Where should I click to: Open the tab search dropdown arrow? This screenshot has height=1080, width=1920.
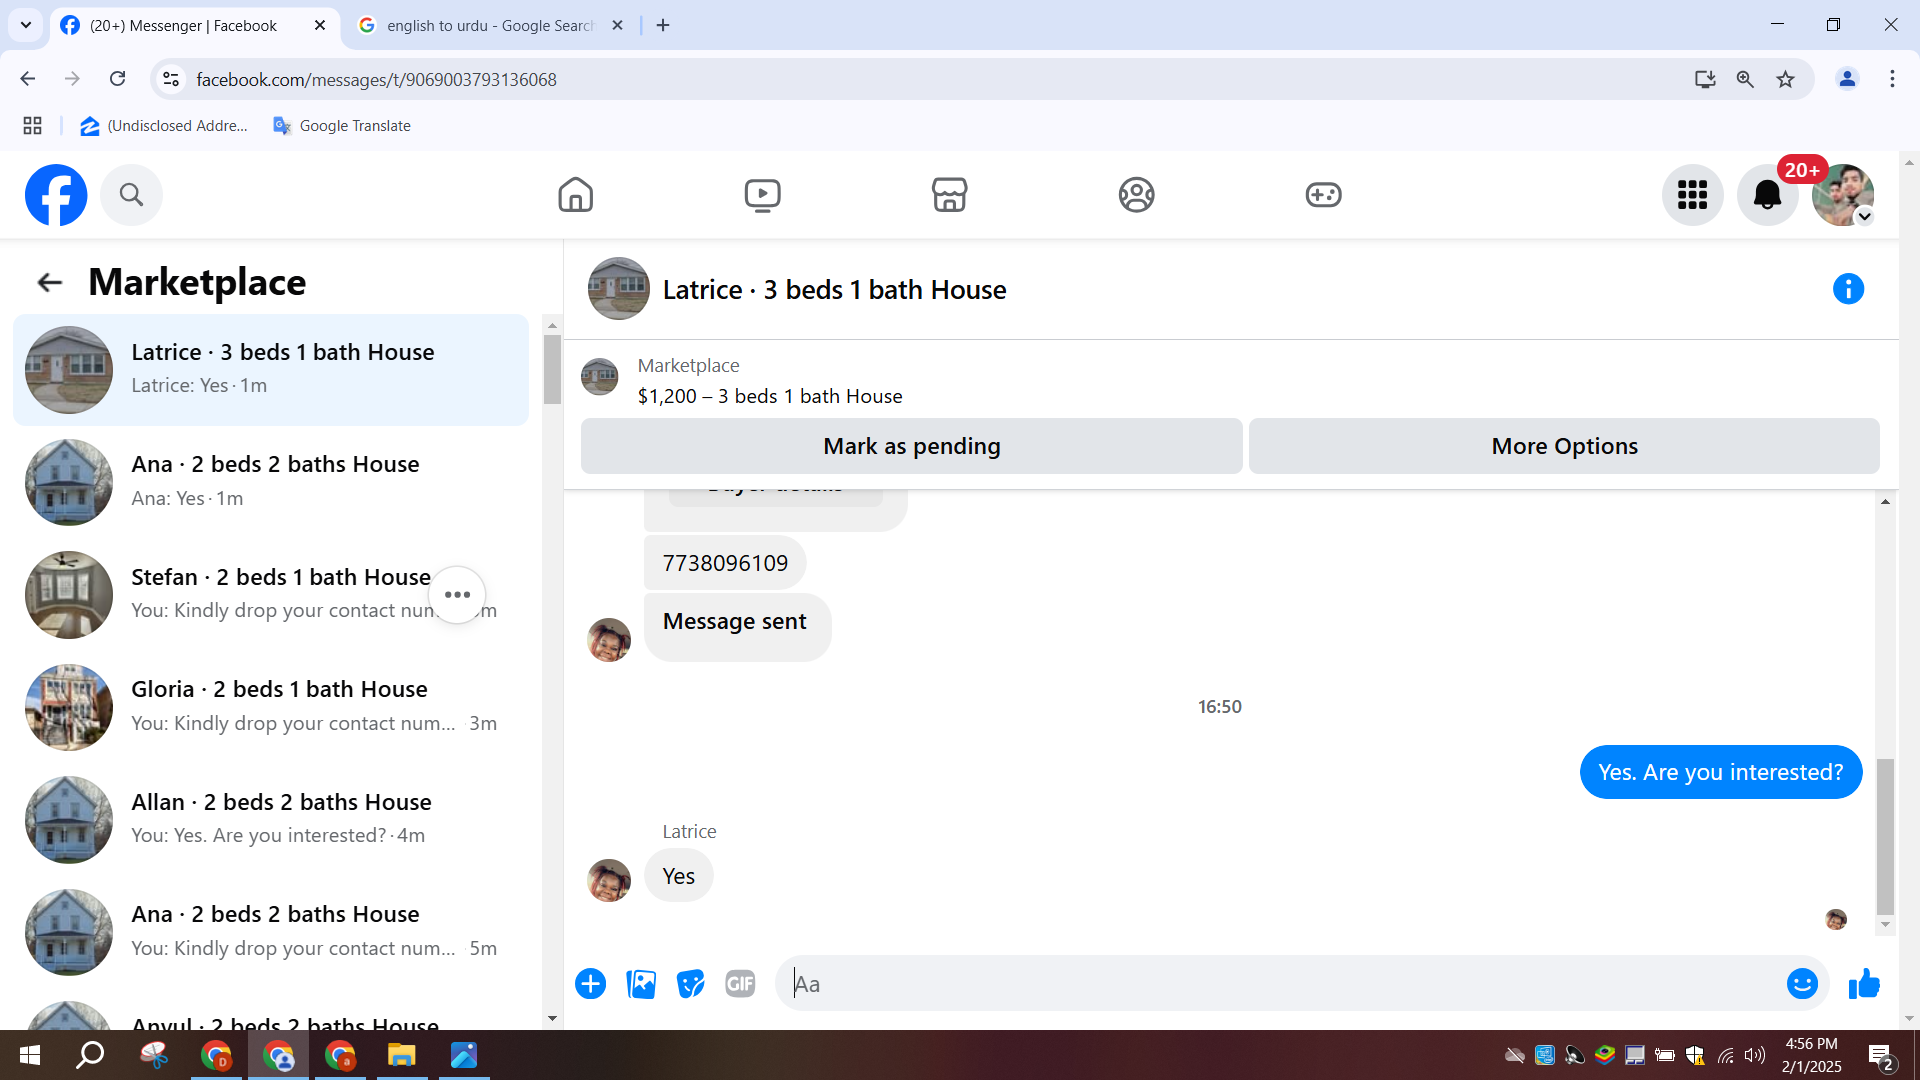coord(26,25)
